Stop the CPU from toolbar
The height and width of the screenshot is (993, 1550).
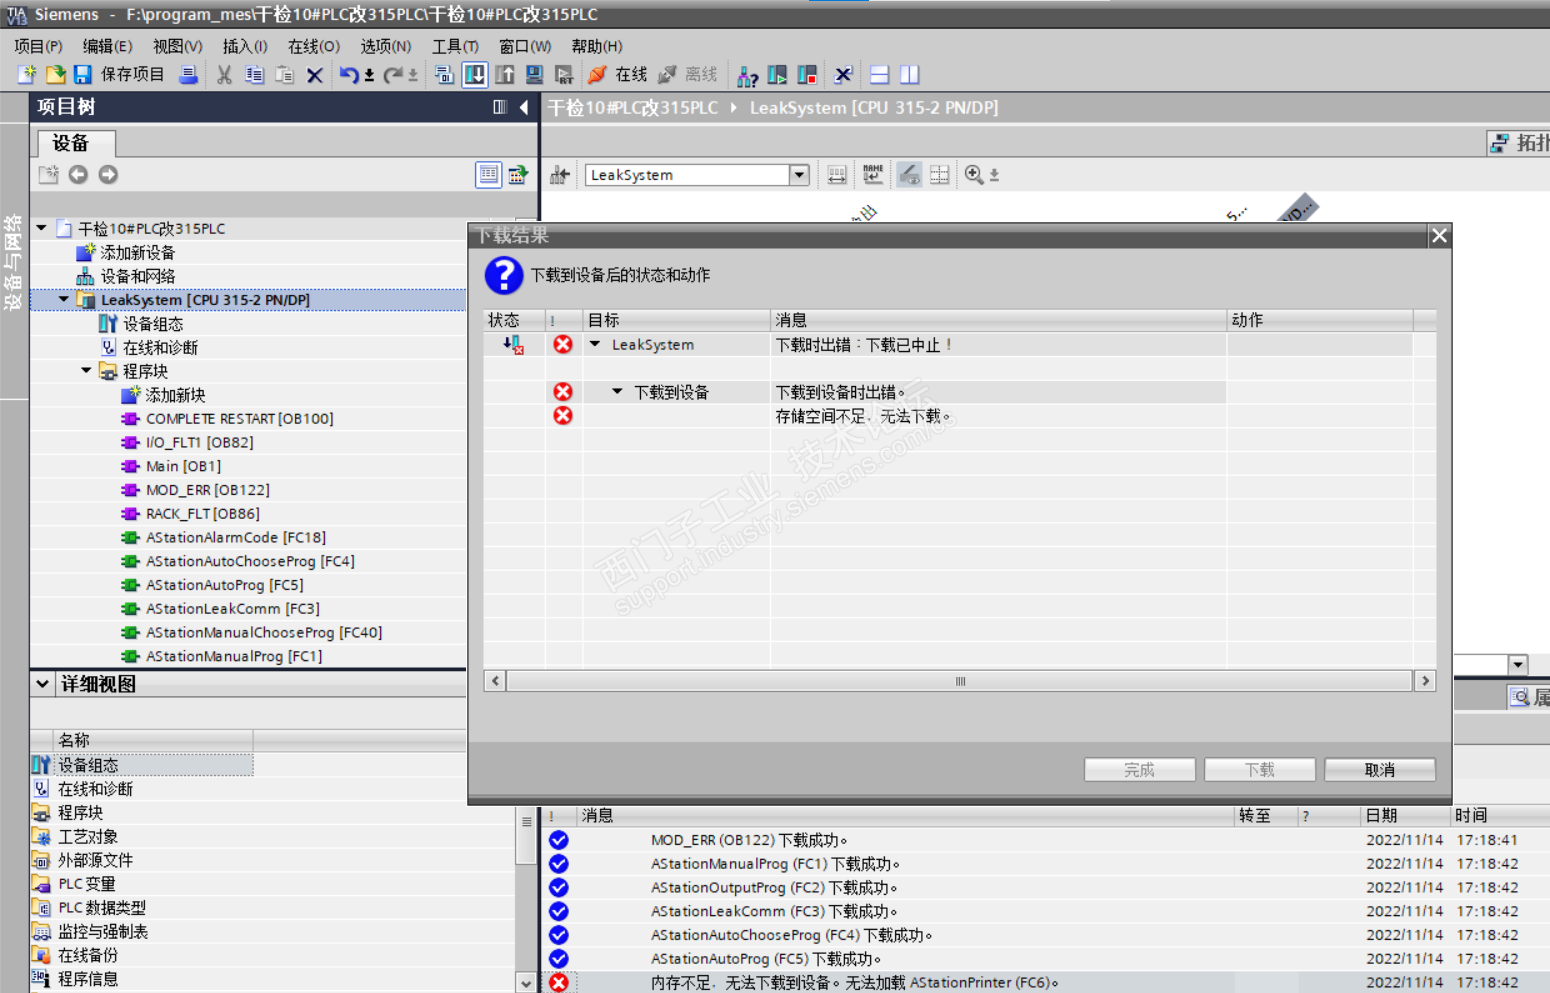tap(807, 75)
